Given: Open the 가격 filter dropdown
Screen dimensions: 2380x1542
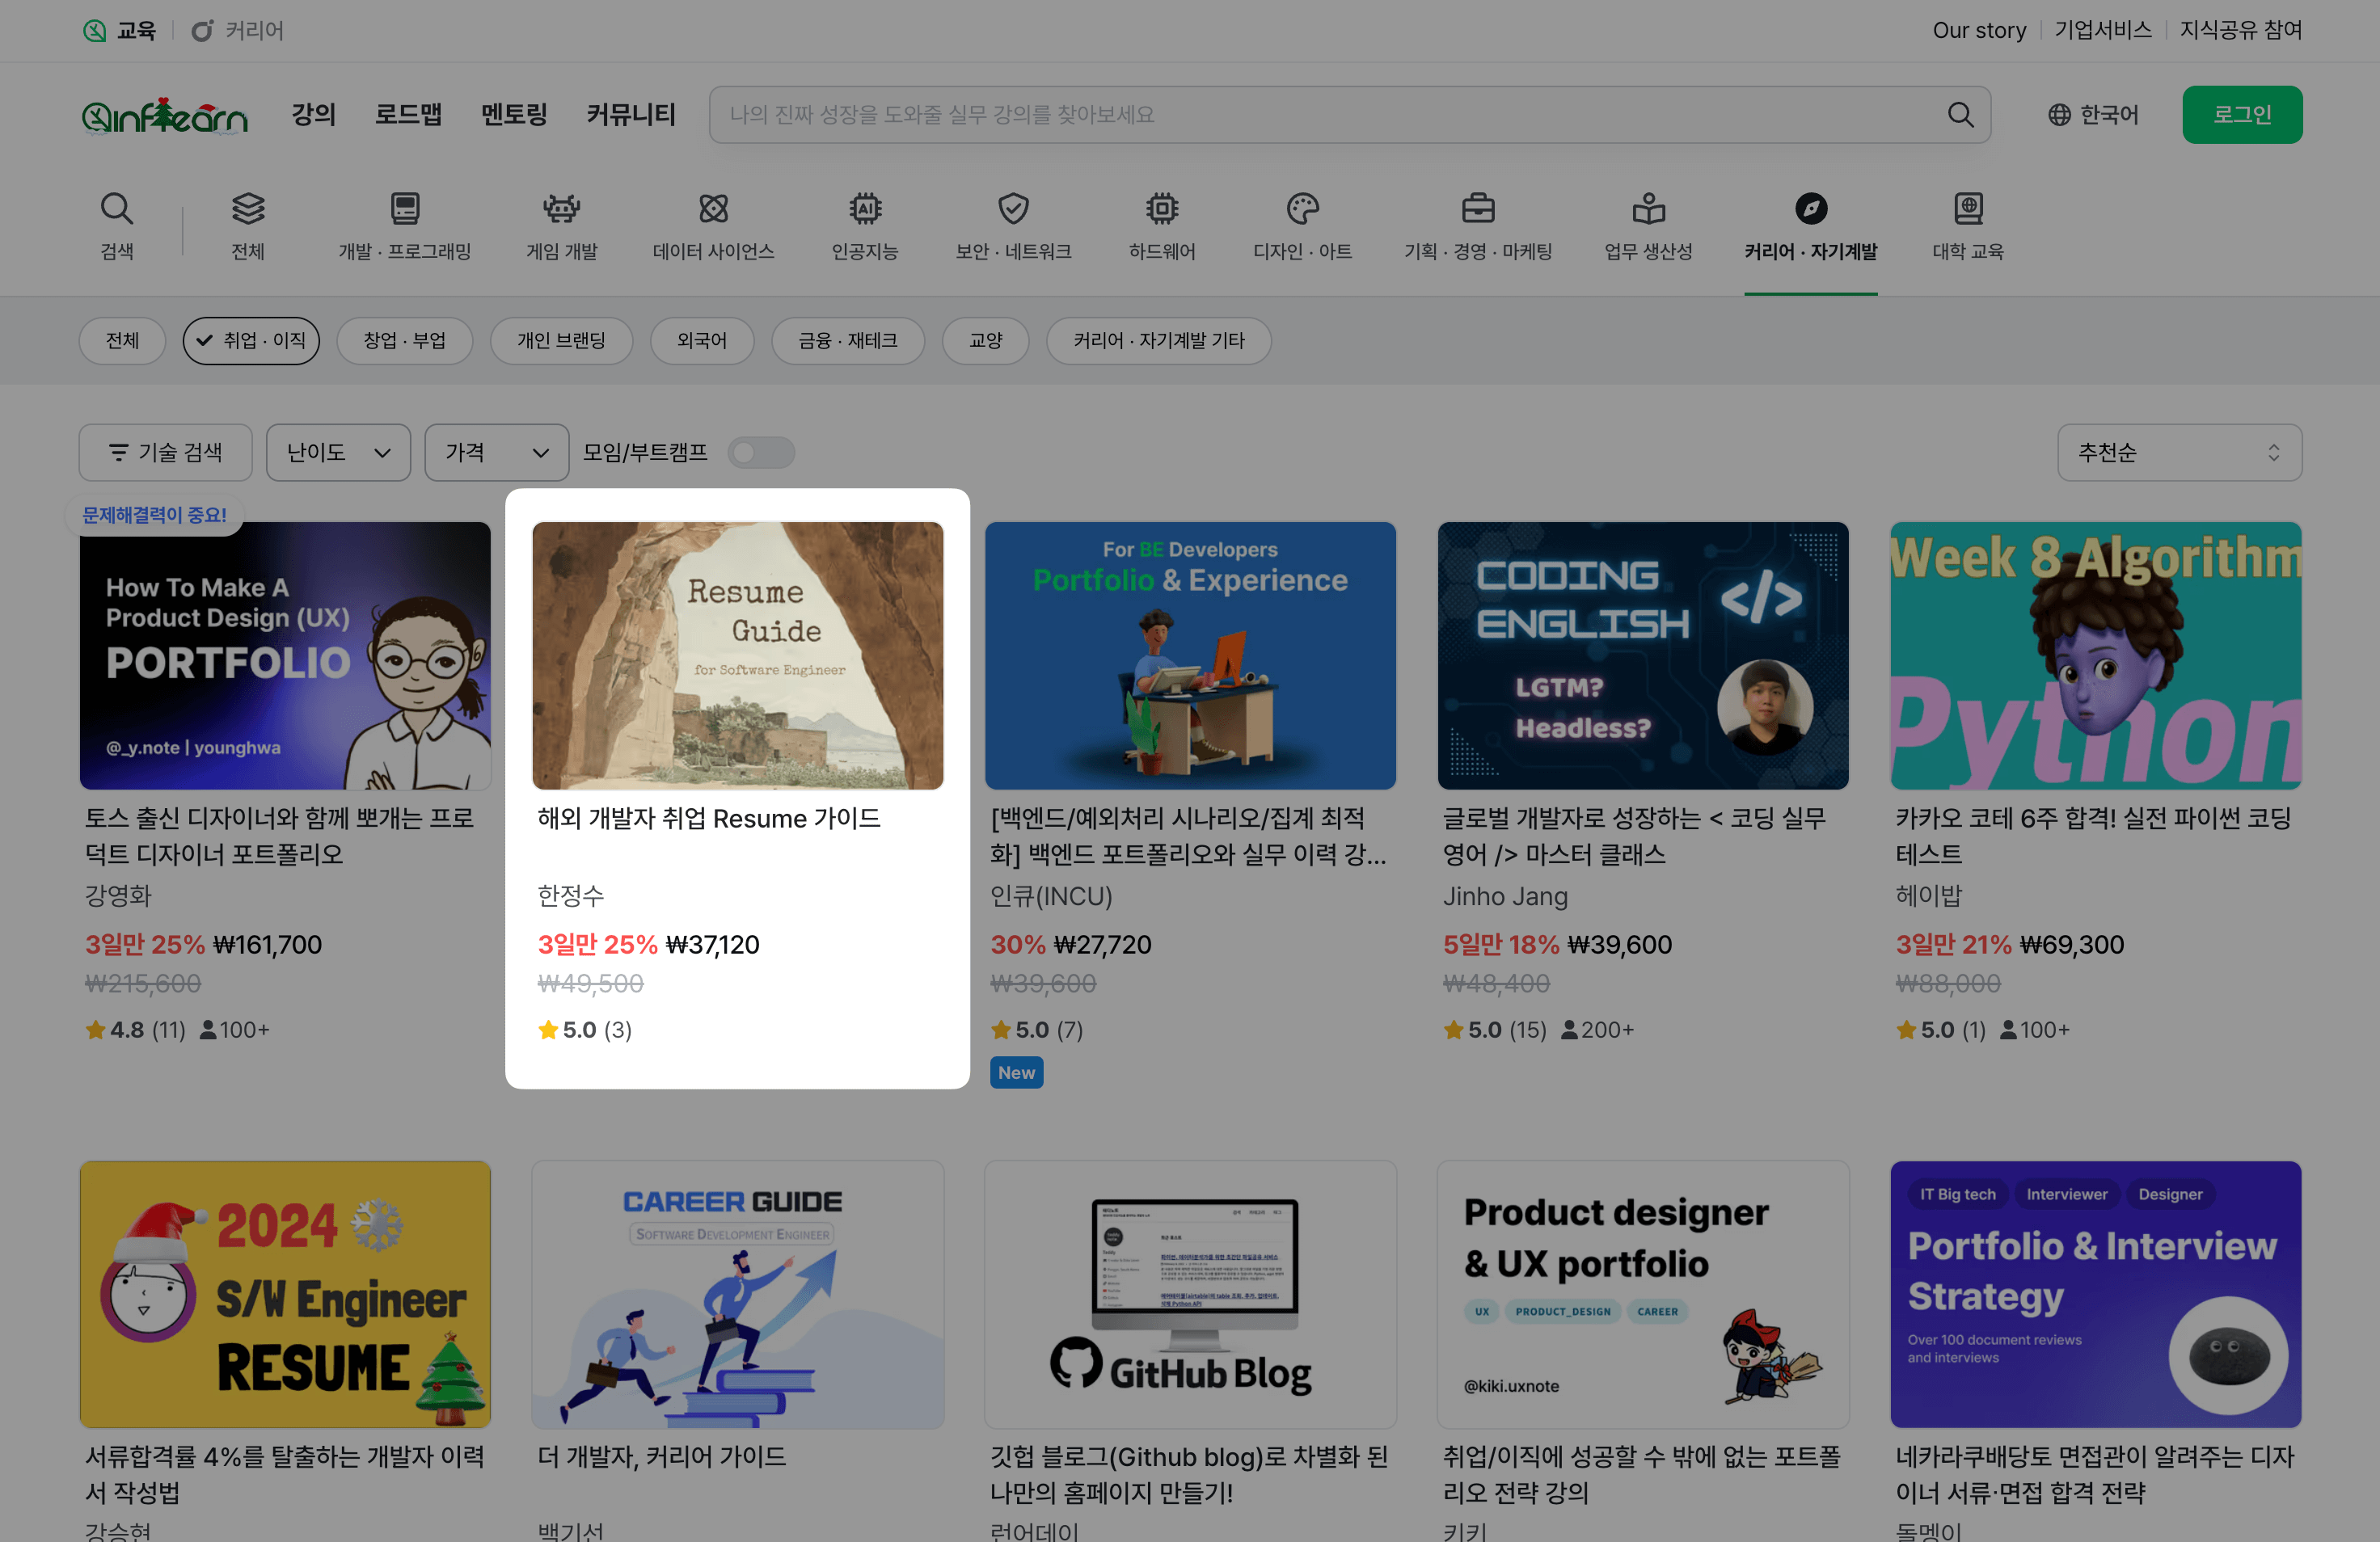Looking at the screenshot, I should pyautogui.click(x=496, y=453).
